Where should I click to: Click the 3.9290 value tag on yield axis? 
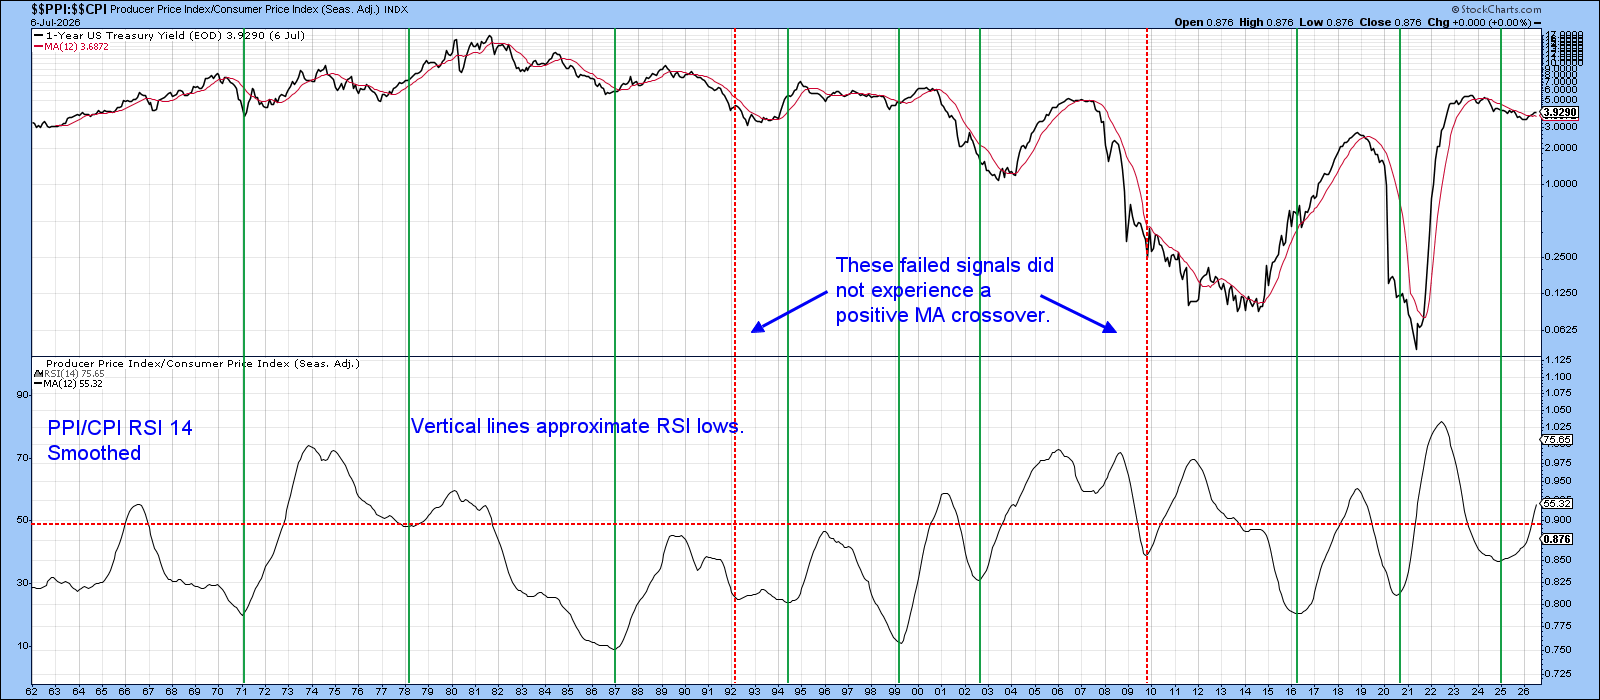click(1559, 113)
